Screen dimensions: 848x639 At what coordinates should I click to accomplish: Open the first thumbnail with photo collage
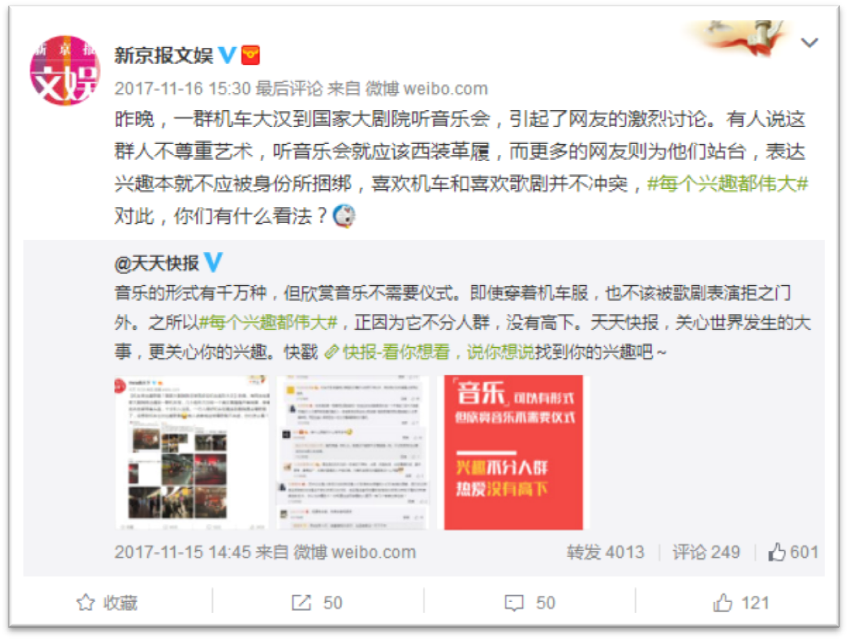coord(192,452)
